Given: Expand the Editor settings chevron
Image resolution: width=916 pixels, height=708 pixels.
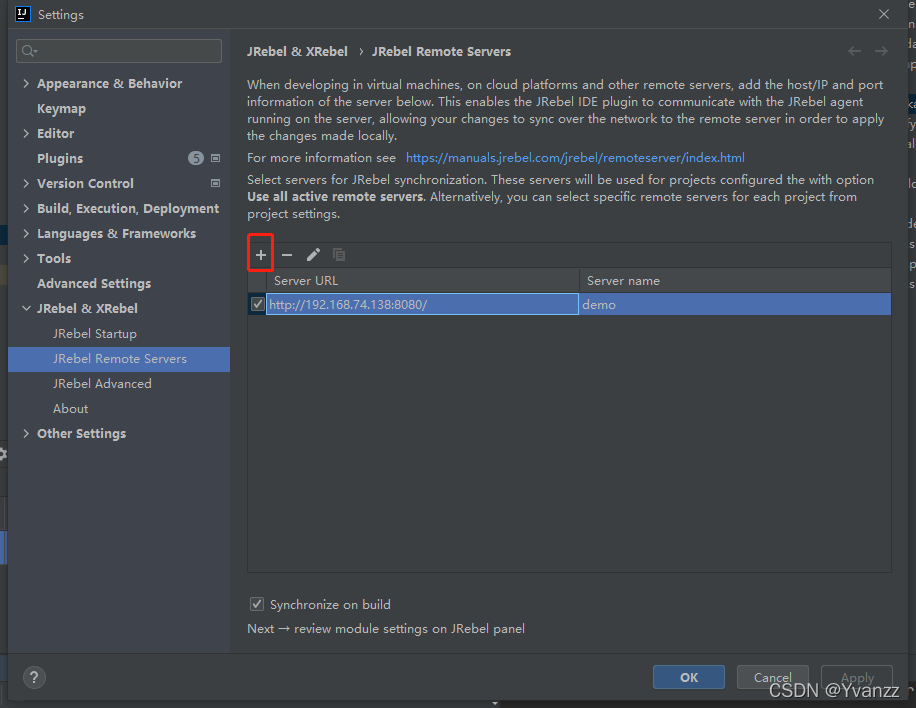Looking at the screenshot, I should pos(26,133).
